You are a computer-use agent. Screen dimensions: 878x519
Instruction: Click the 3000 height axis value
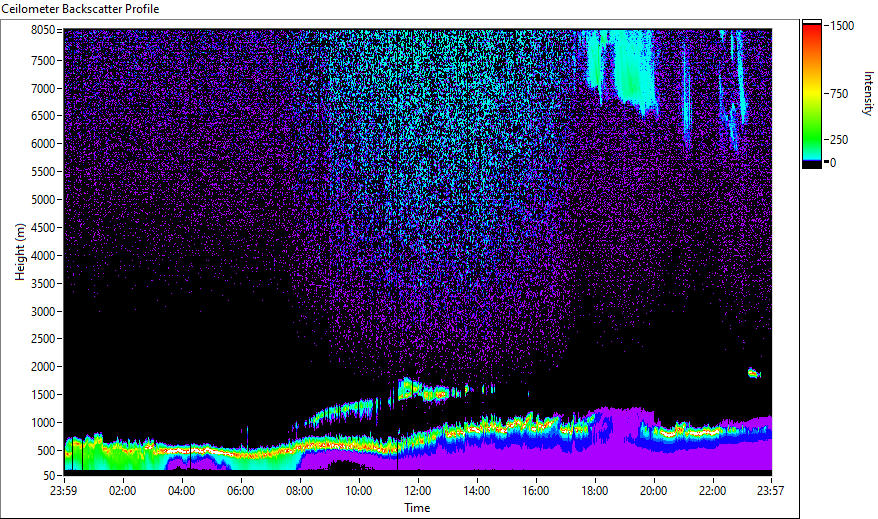pos(43,312)
